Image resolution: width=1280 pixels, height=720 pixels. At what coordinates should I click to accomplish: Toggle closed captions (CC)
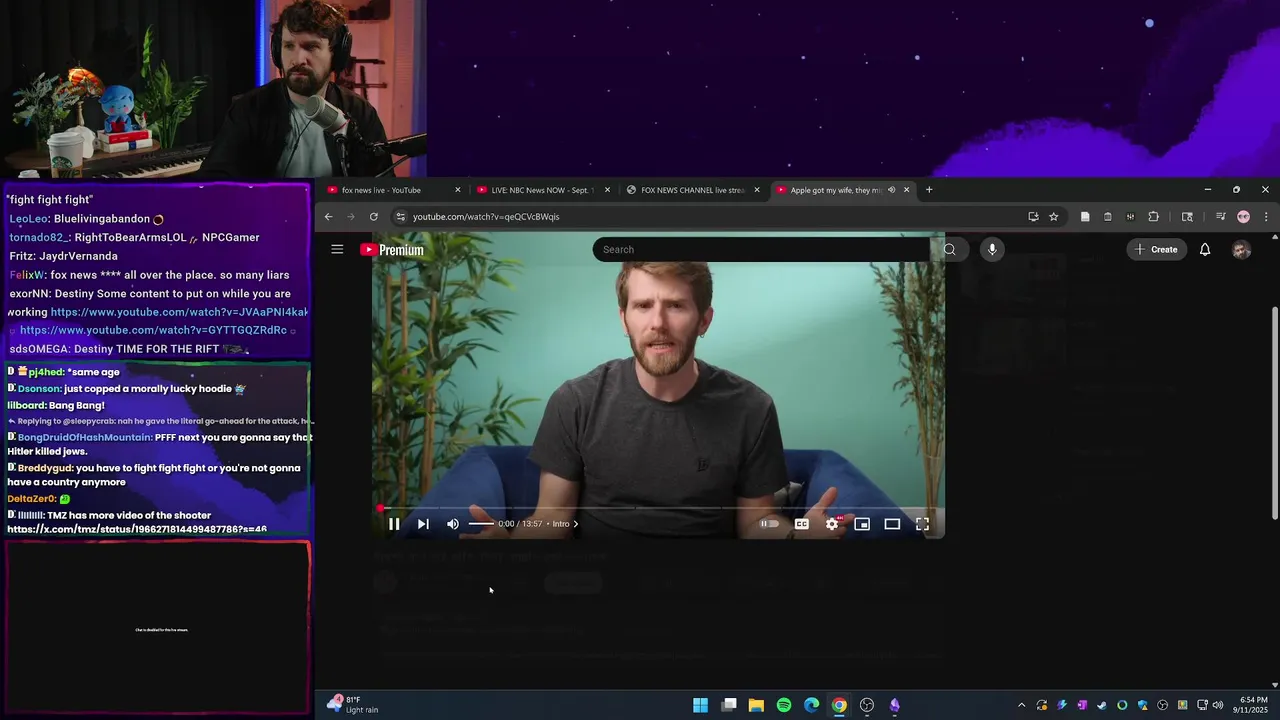coord(801,524)
